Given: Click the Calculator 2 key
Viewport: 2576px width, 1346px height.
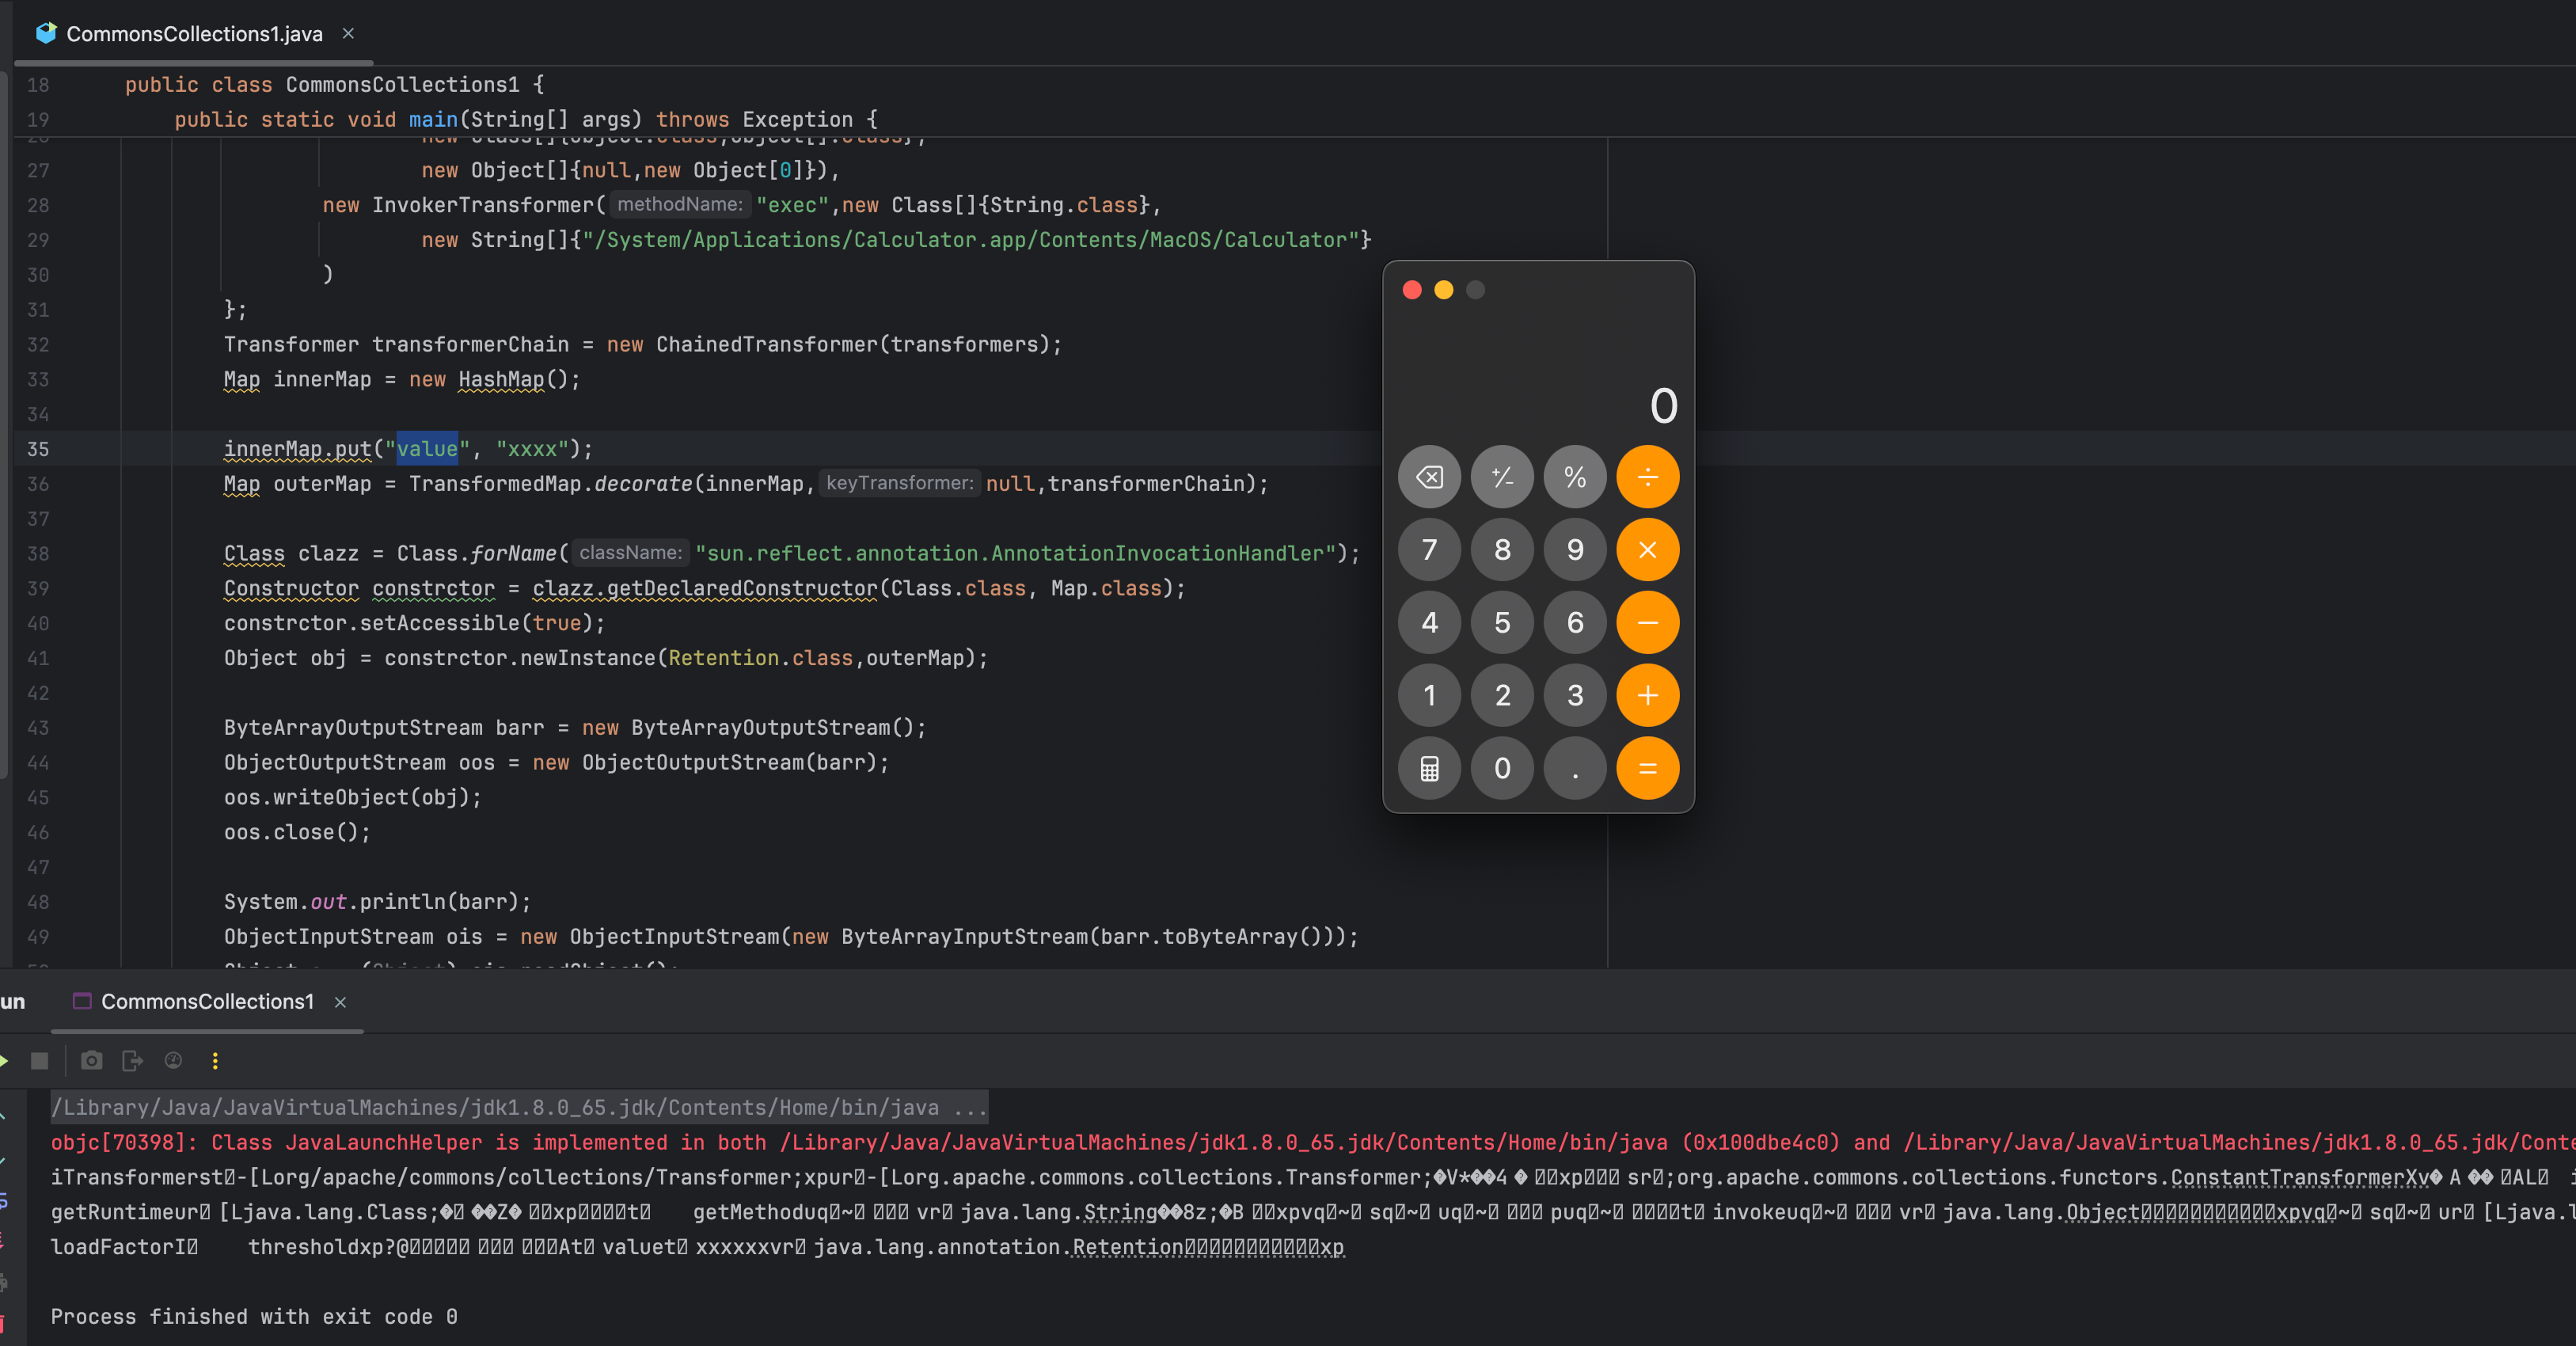Looking at the screenshot, I should 1502,695.
